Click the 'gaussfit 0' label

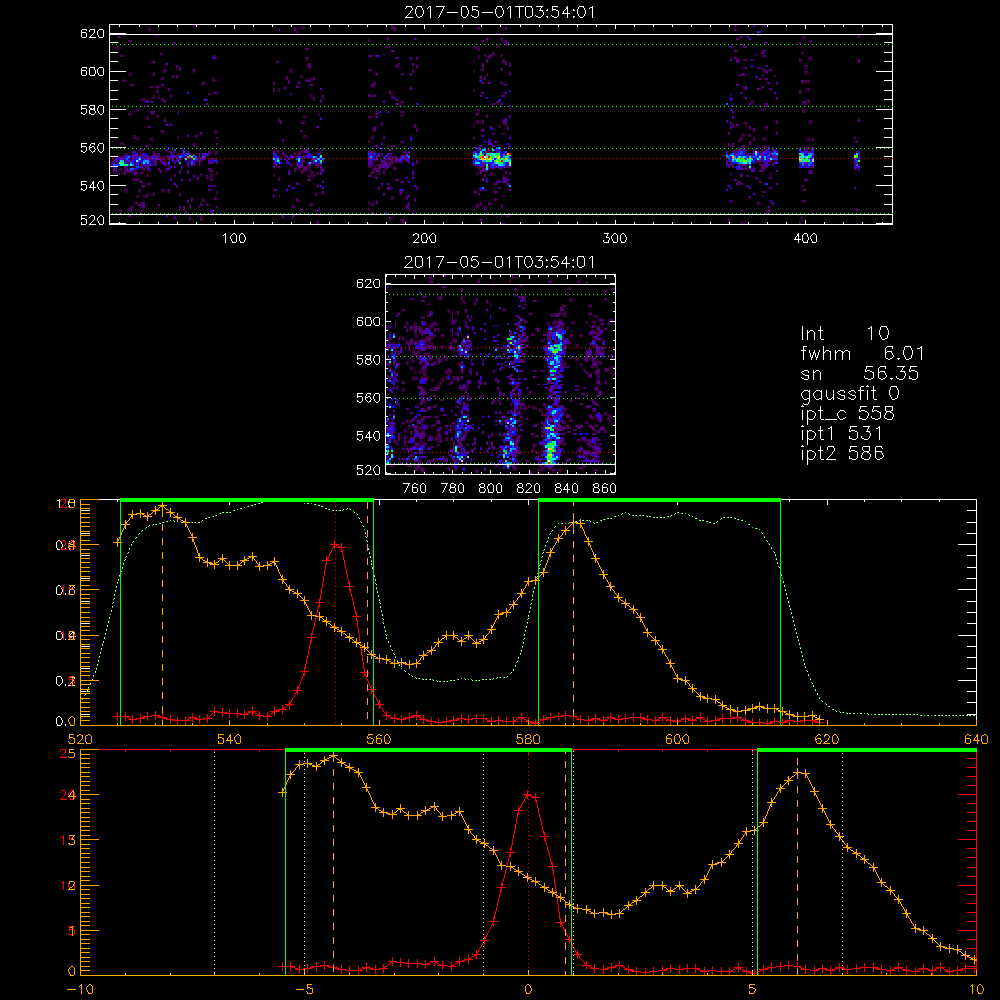coord(850,393)
